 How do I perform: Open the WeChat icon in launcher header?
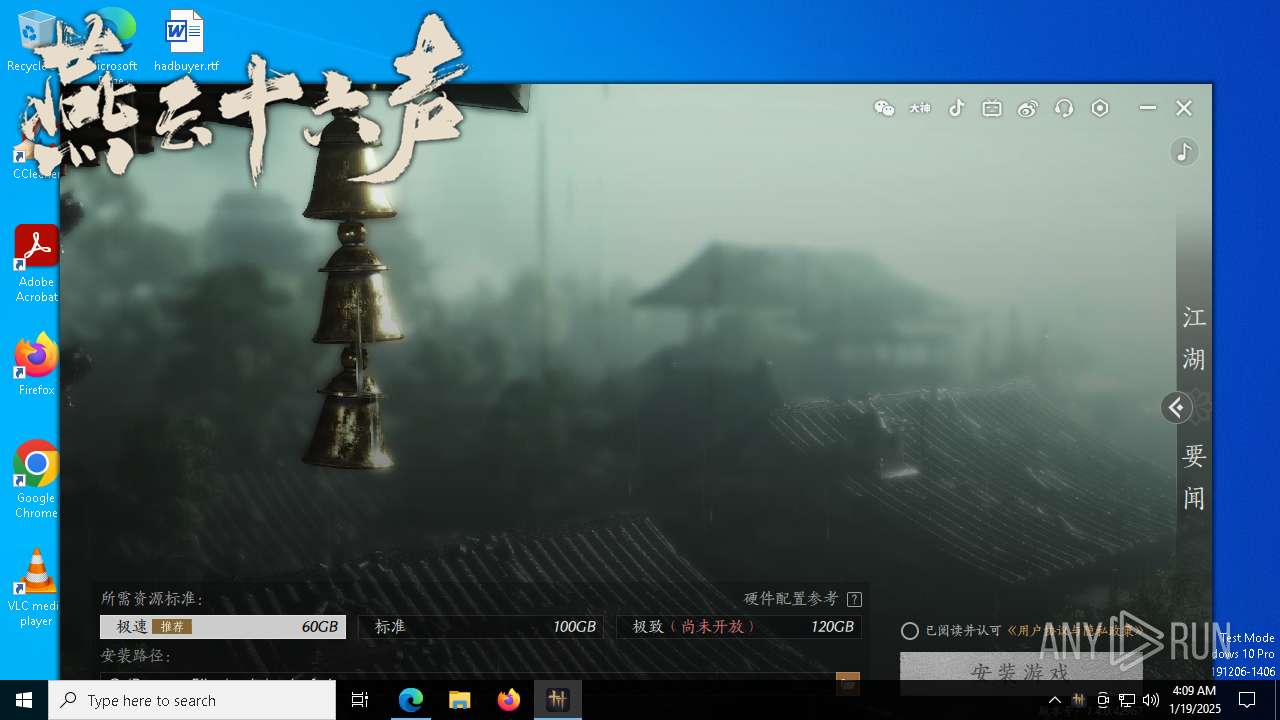pos(884,108)
